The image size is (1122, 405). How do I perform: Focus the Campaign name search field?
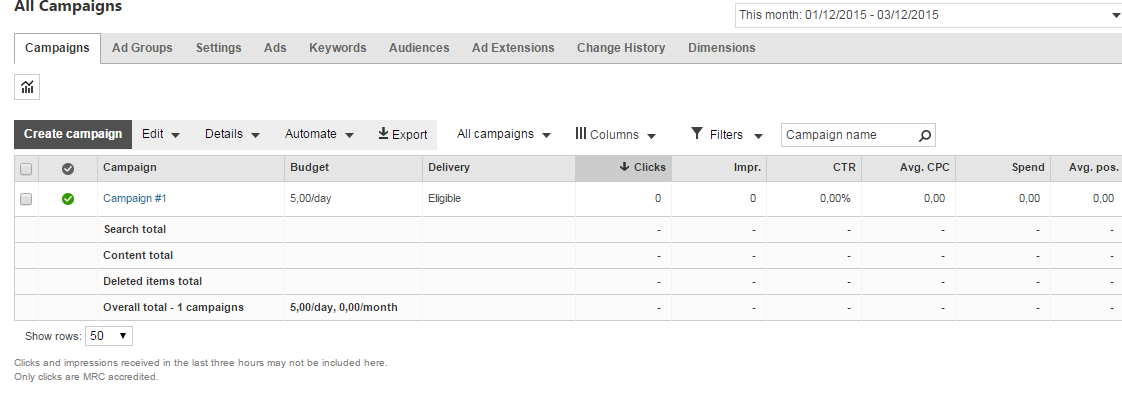coord(849,135)
